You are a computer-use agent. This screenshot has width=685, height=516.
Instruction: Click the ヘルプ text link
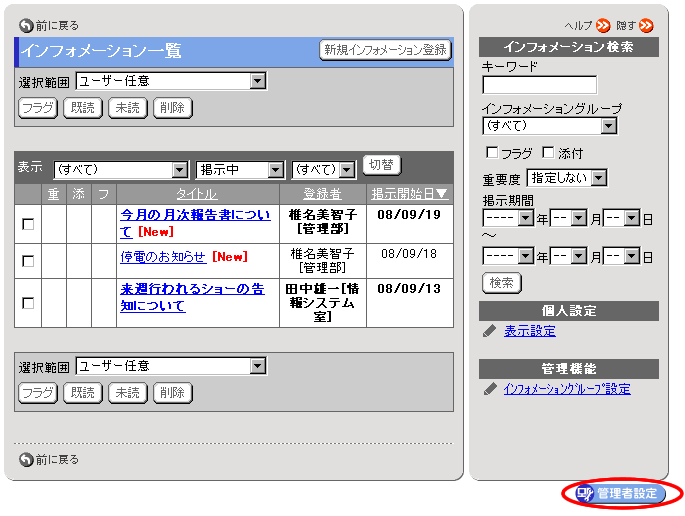coord(578,26)
